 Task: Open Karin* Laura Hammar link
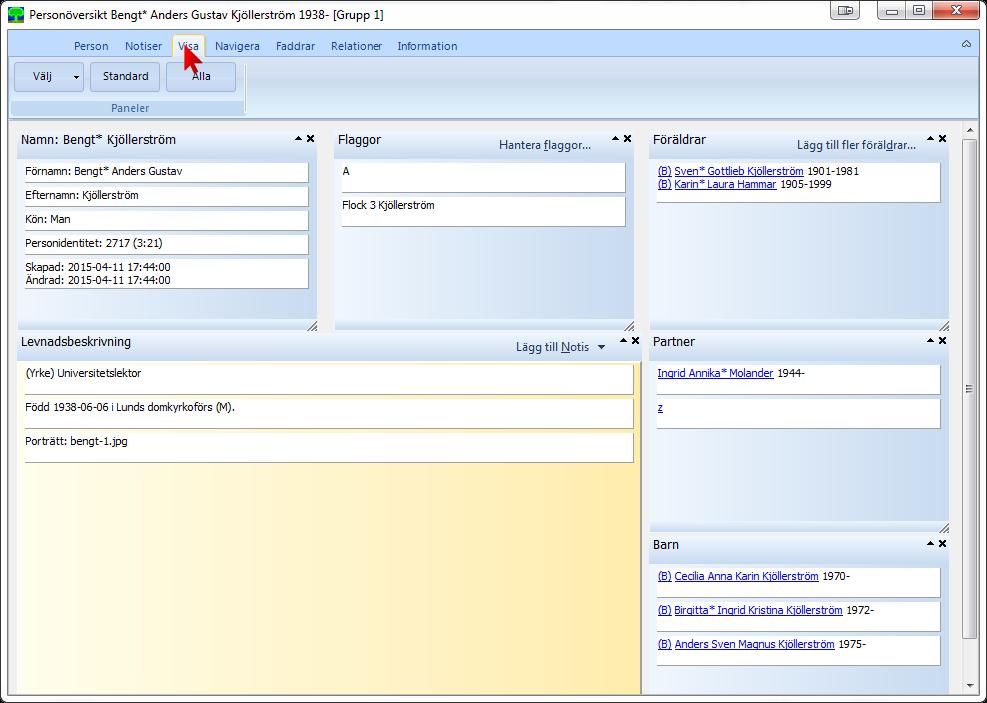[725, 184]
